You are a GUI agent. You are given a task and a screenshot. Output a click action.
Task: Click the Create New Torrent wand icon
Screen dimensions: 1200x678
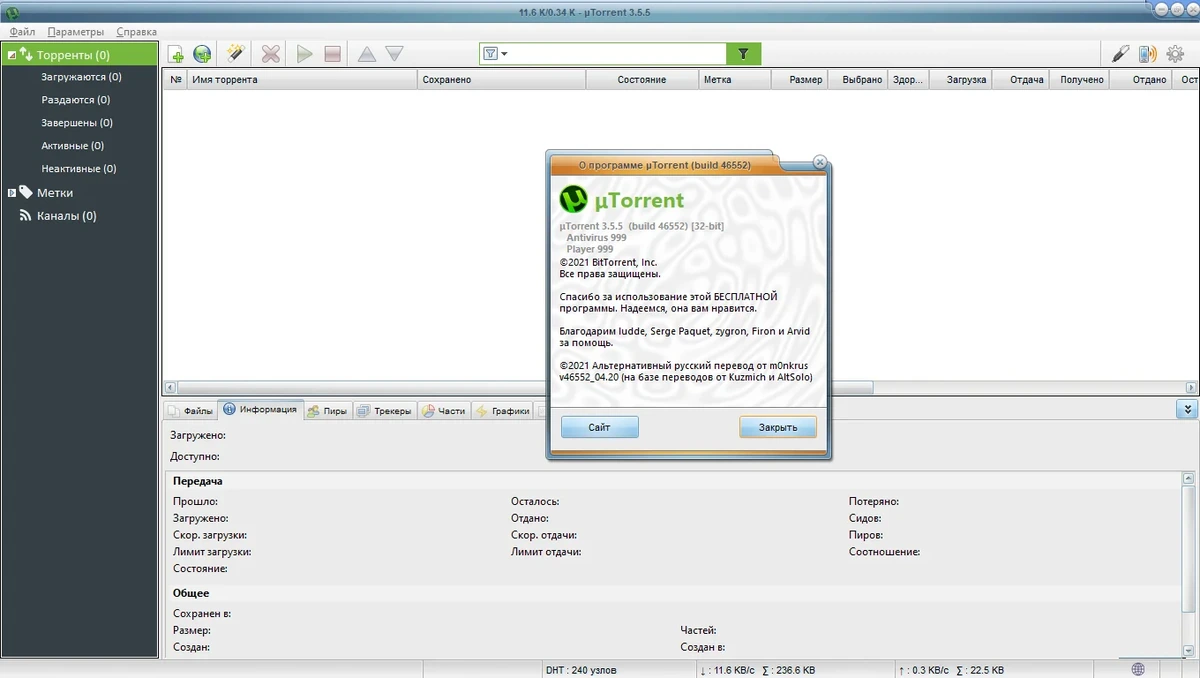[x=236, y=54]
